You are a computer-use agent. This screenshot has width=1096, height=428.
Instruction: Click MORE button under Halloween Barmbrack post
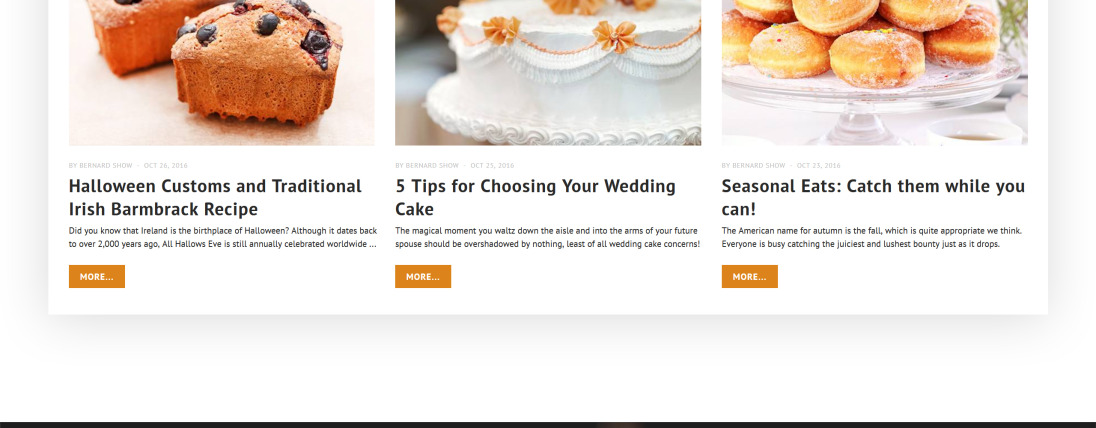[x=96, y=276]
